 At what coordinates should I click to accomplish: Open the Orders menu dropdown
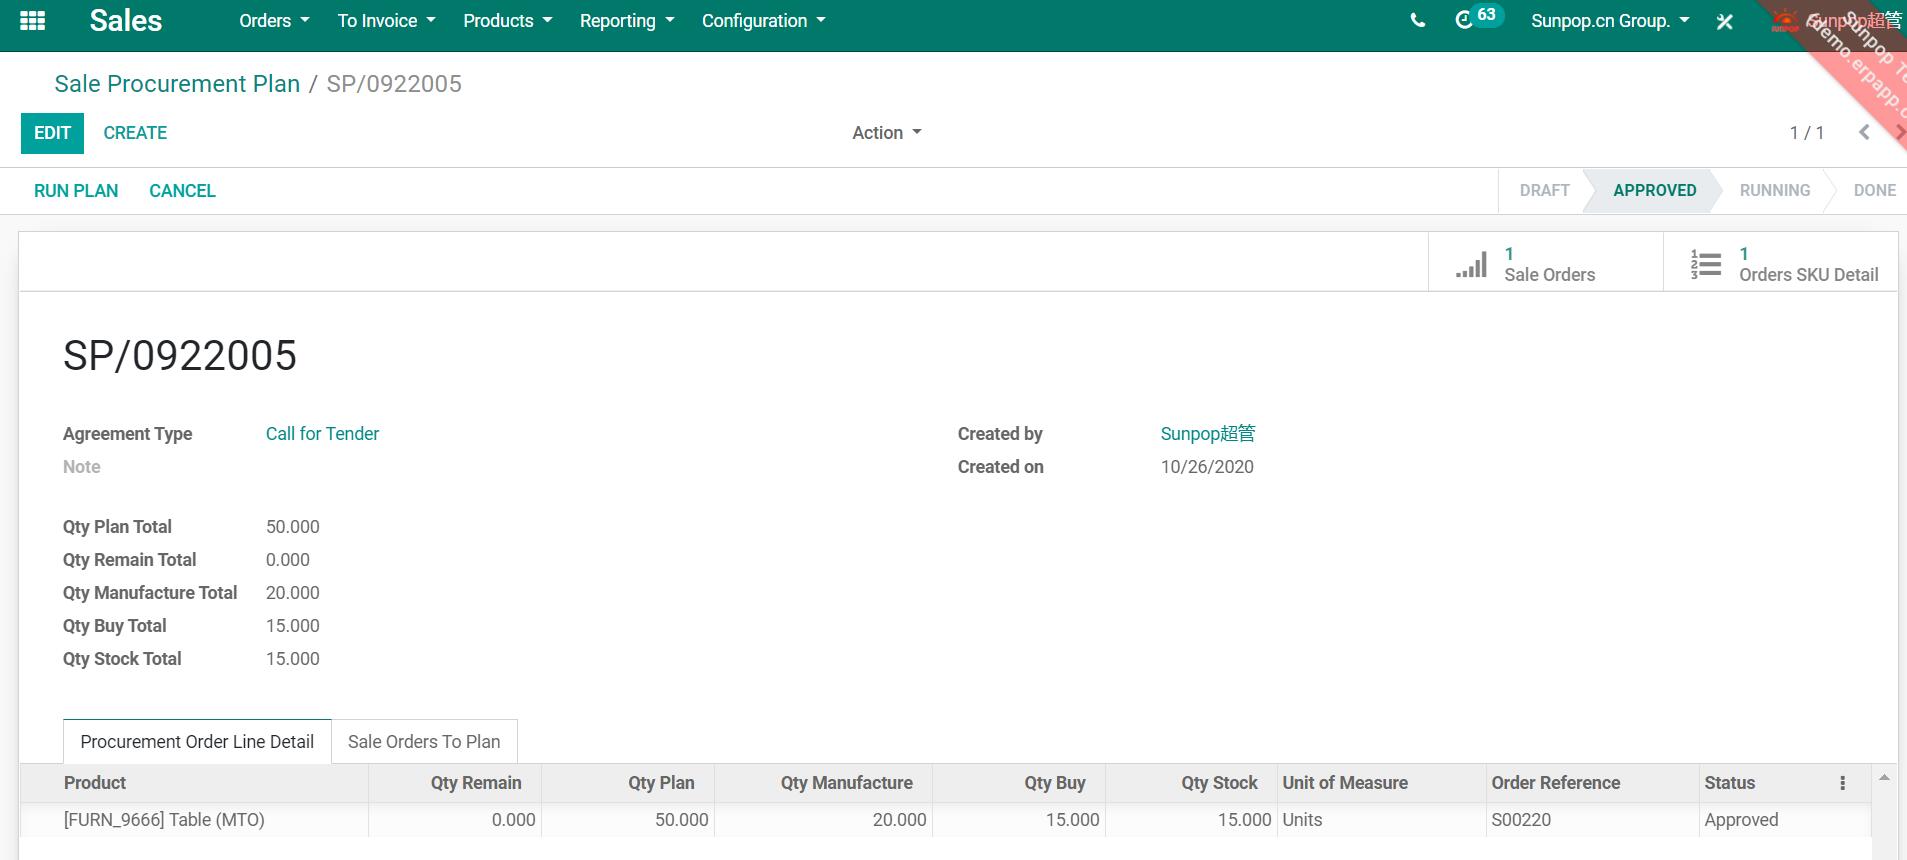pos(274,21)
